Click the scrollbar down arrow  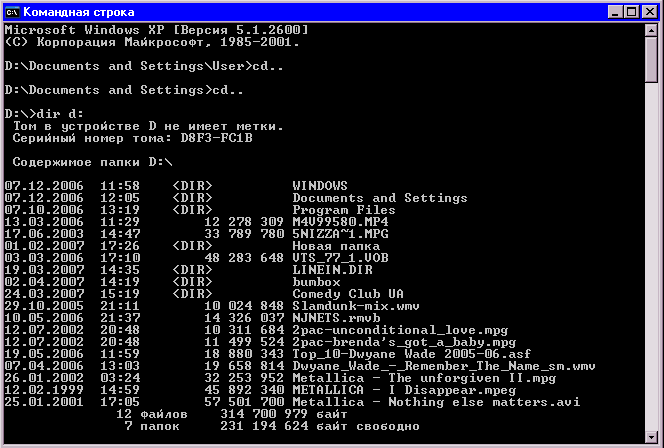[651, 436]
